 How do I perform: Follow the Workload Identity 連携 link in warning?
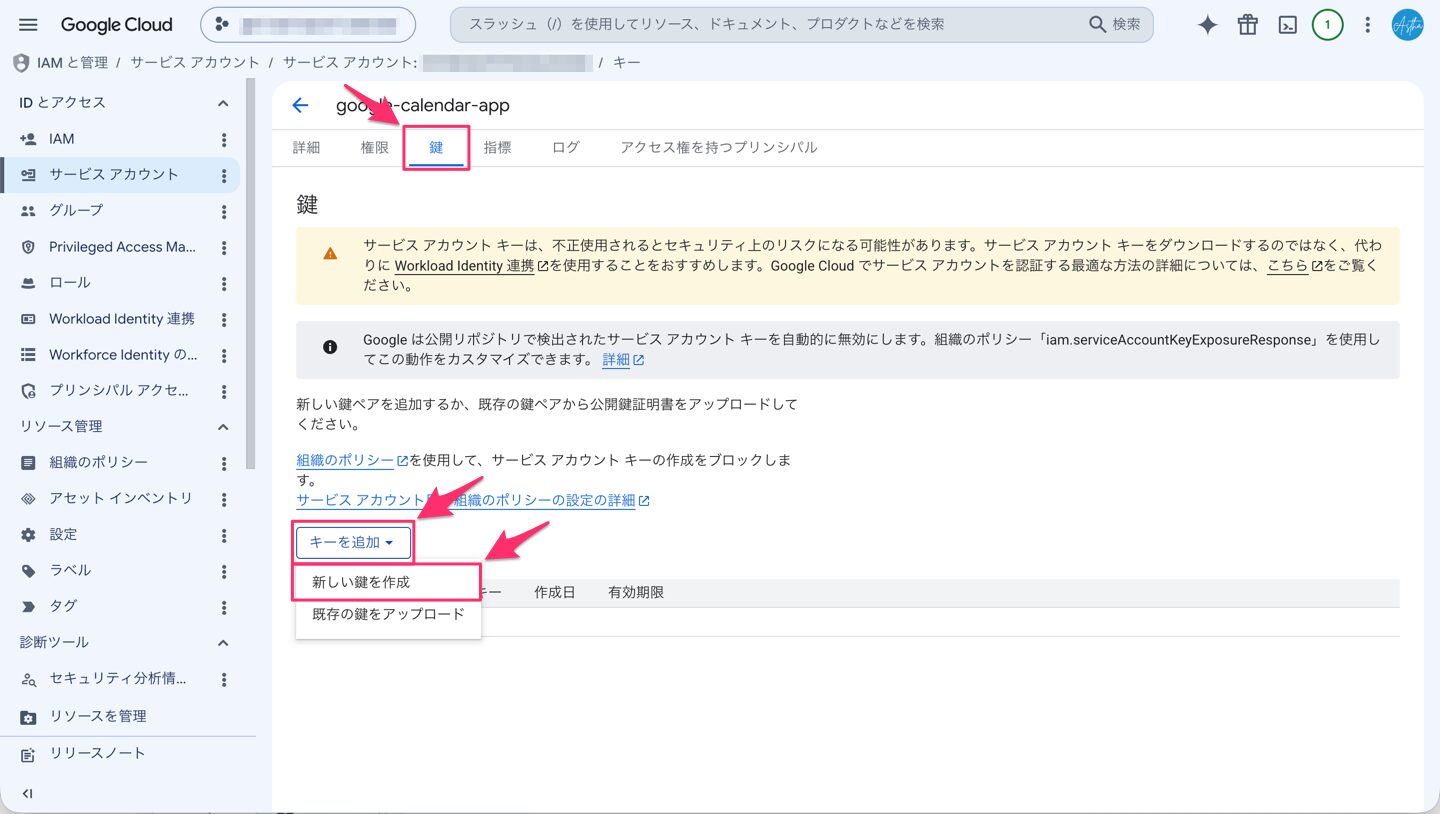(x=471, y=266)
